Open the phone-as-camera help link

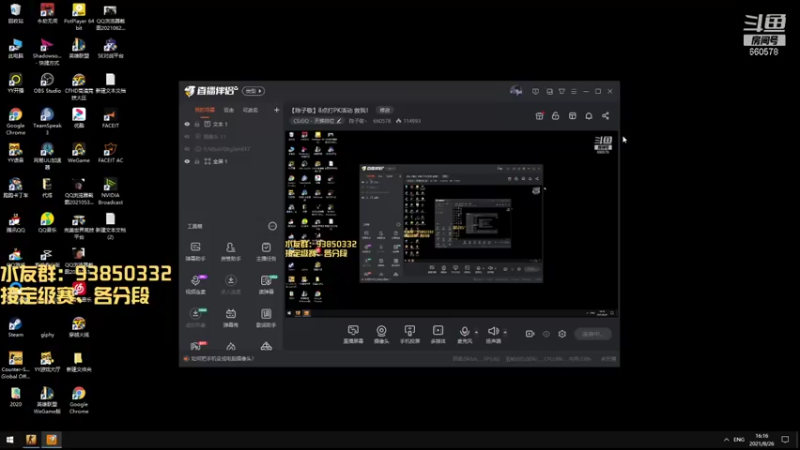[x=222, y=359]
